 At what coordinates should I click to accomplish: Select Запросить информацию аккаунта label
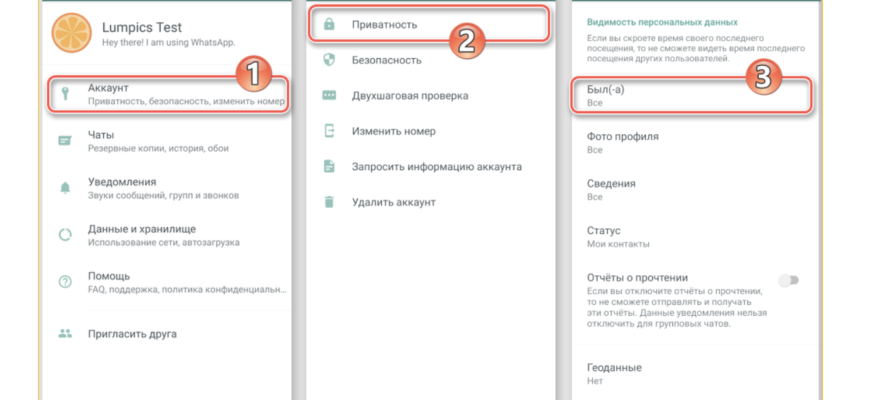(436, 166)
